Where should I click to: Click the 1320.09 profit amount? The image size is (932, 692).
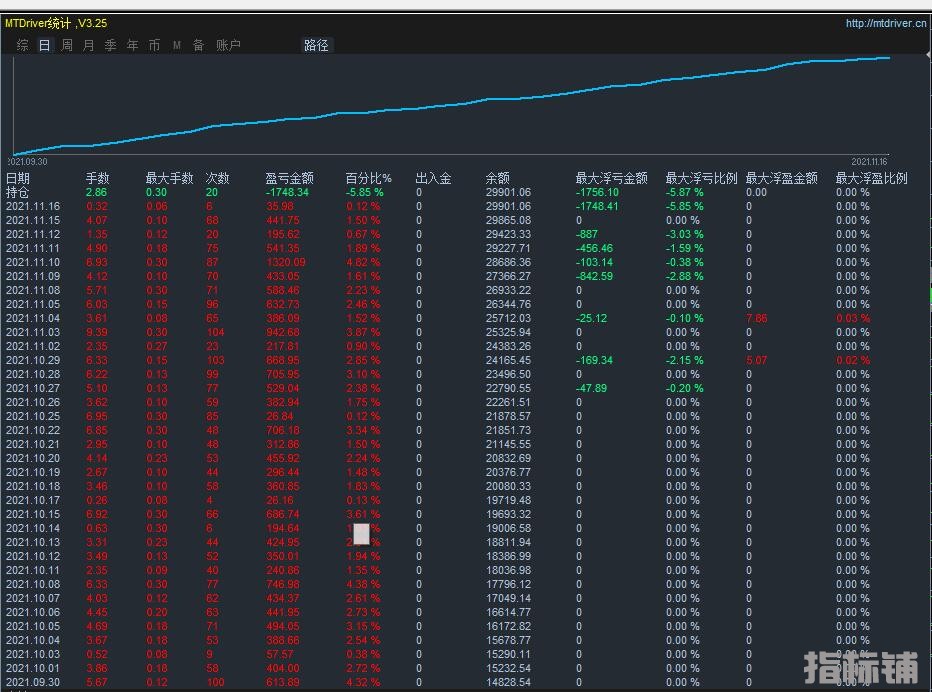point(286,262)
